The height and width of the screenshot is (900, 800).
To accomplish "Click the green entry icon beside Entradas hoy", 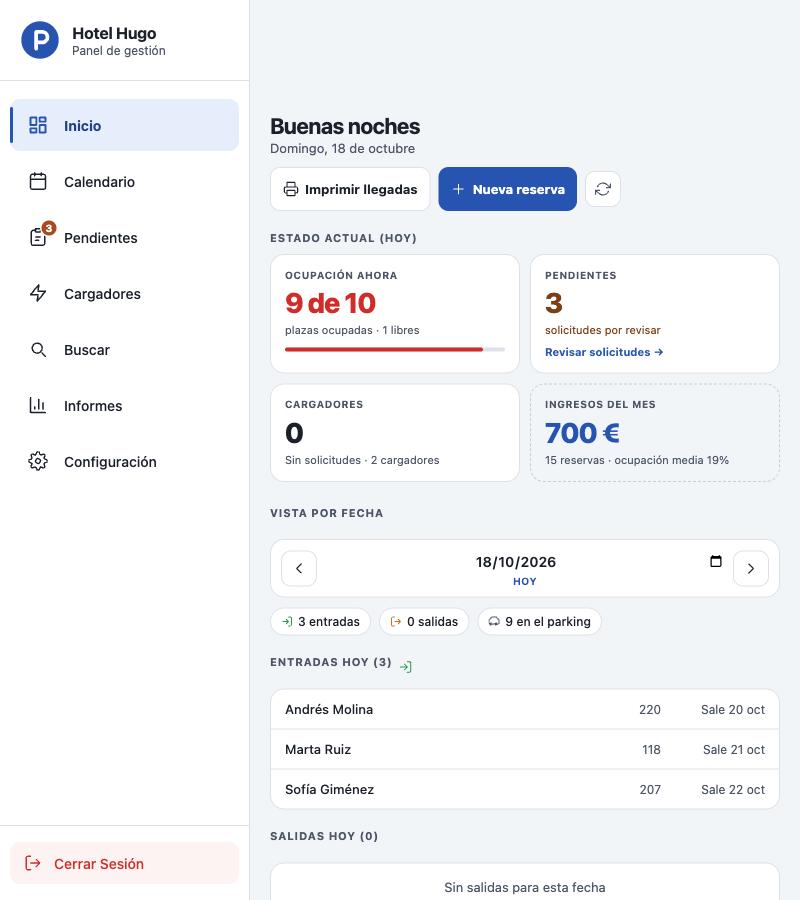I will tap(406, 666).
